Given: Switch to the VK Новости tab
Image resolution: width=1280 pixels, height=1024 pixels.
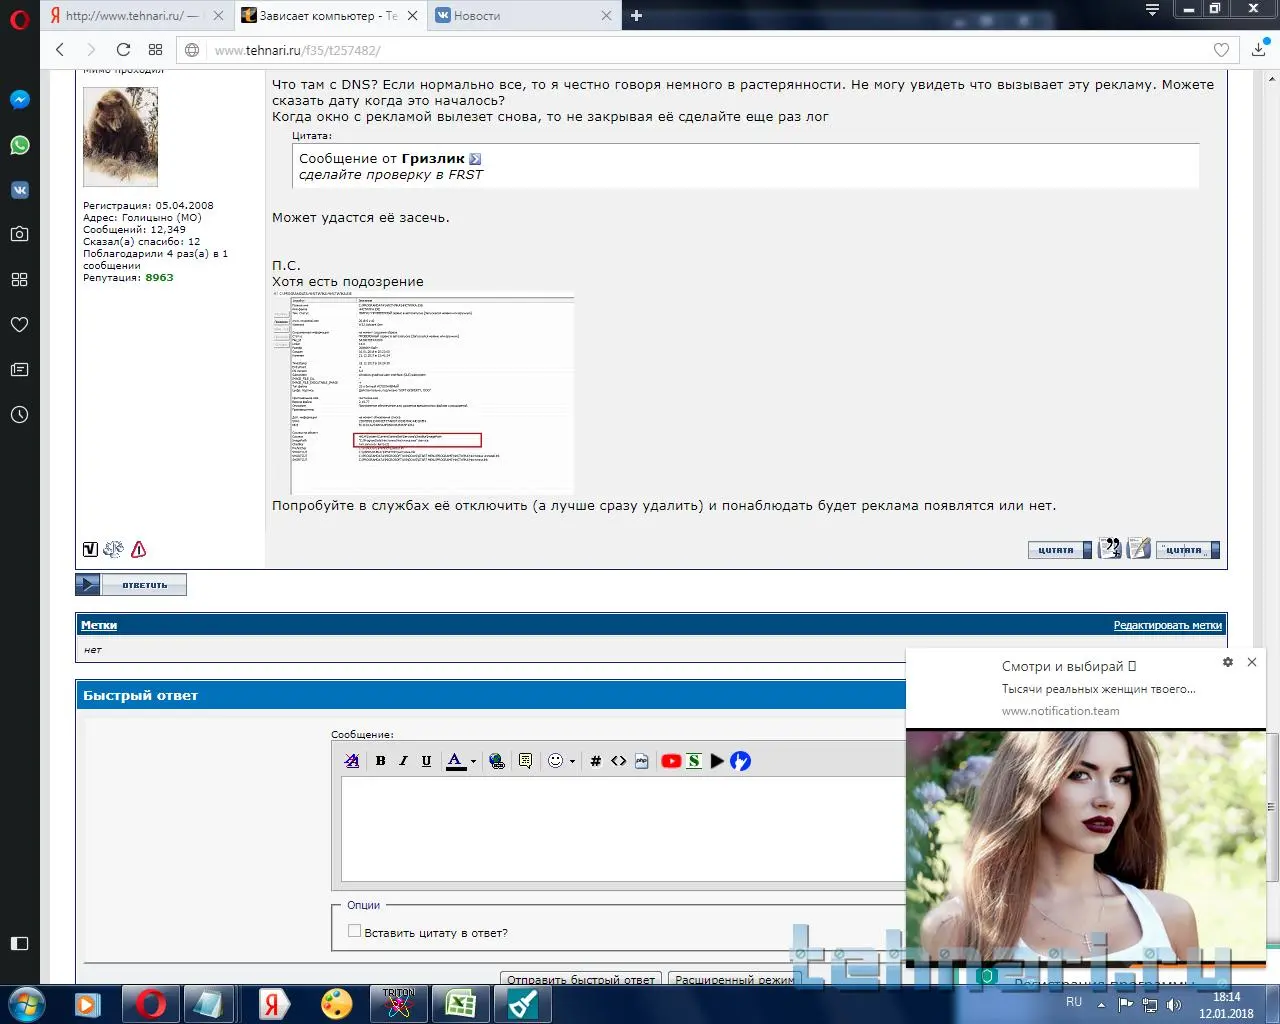Looking at the screenshot, I should 524,16.
